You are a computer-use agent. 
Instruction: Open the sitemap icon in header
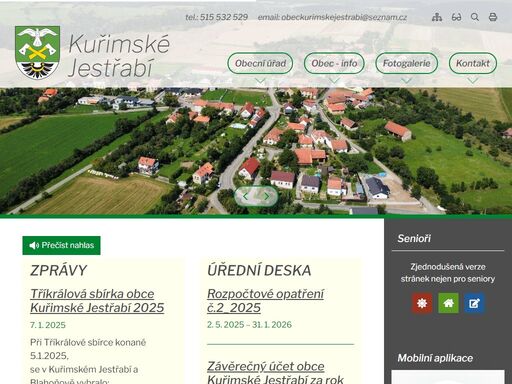(437, 17)
